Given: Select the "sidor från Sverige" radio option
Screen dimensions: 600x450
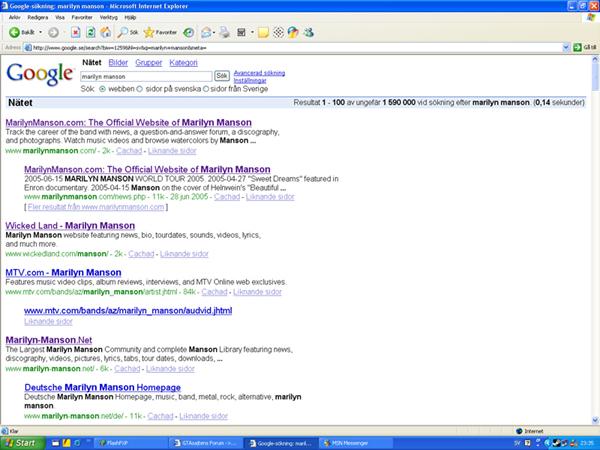Looking at the screenshot, I should point(206,88).
